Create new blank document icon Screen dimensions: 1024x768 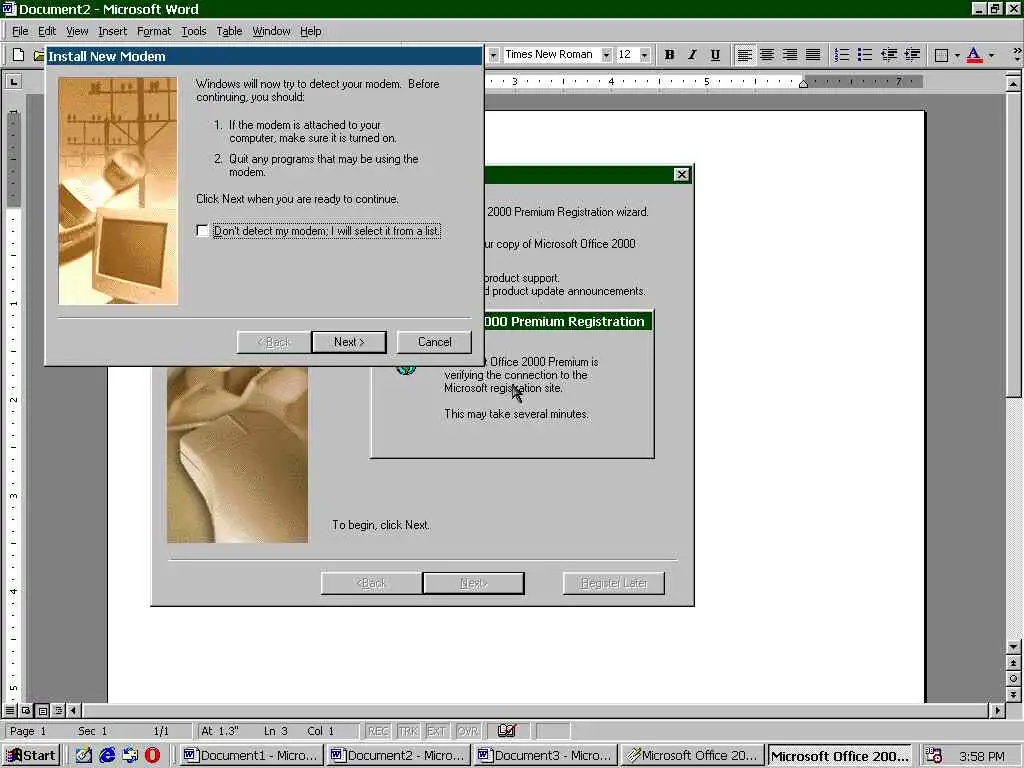point(18,55)
